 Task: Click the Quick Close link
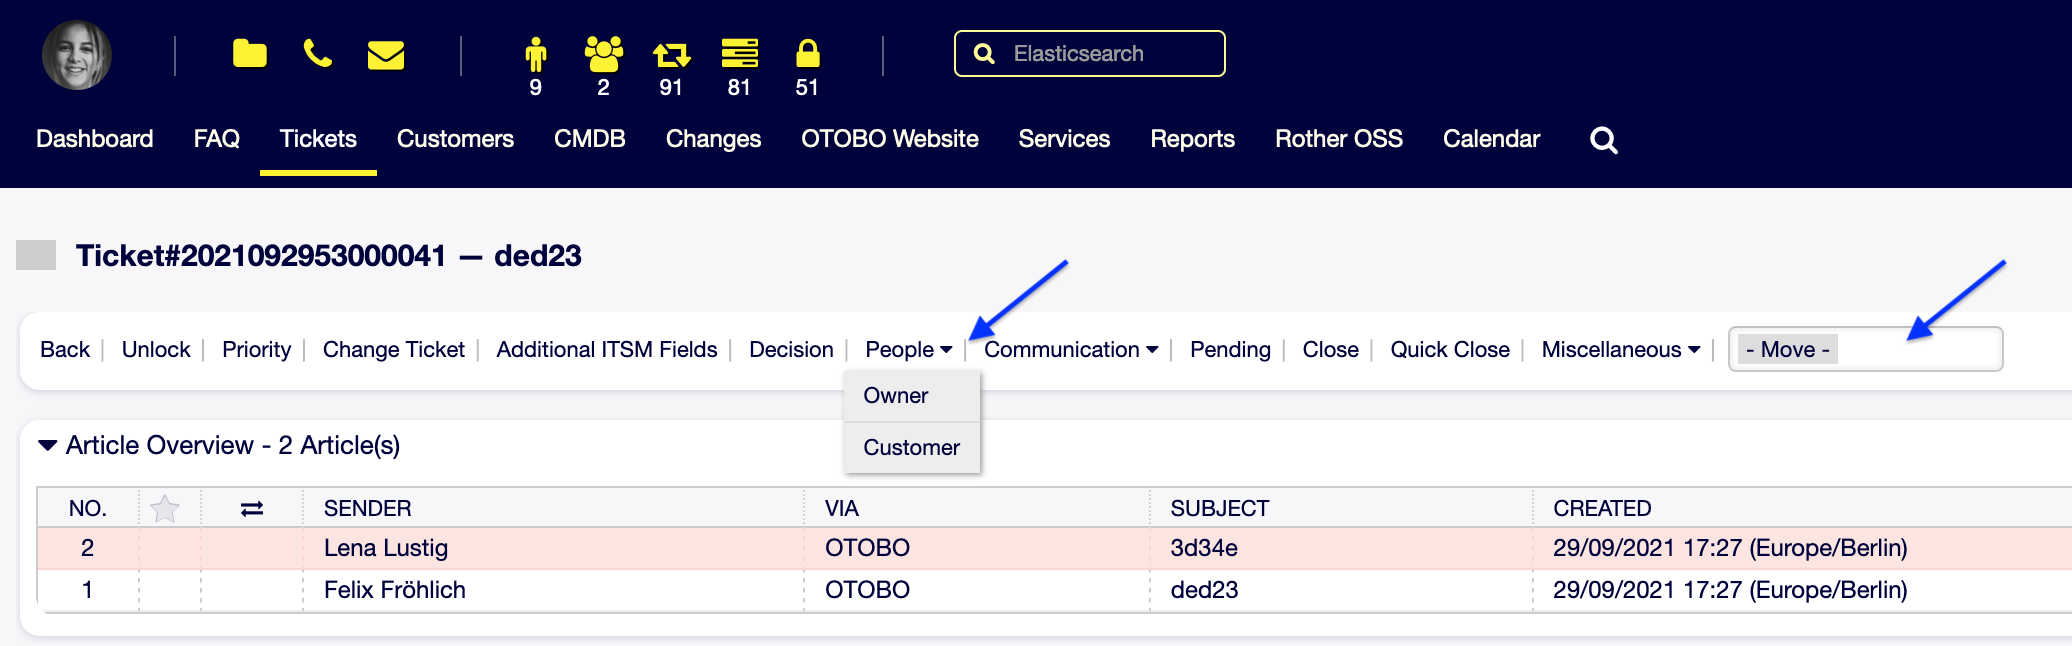[x=1449, y=350]
